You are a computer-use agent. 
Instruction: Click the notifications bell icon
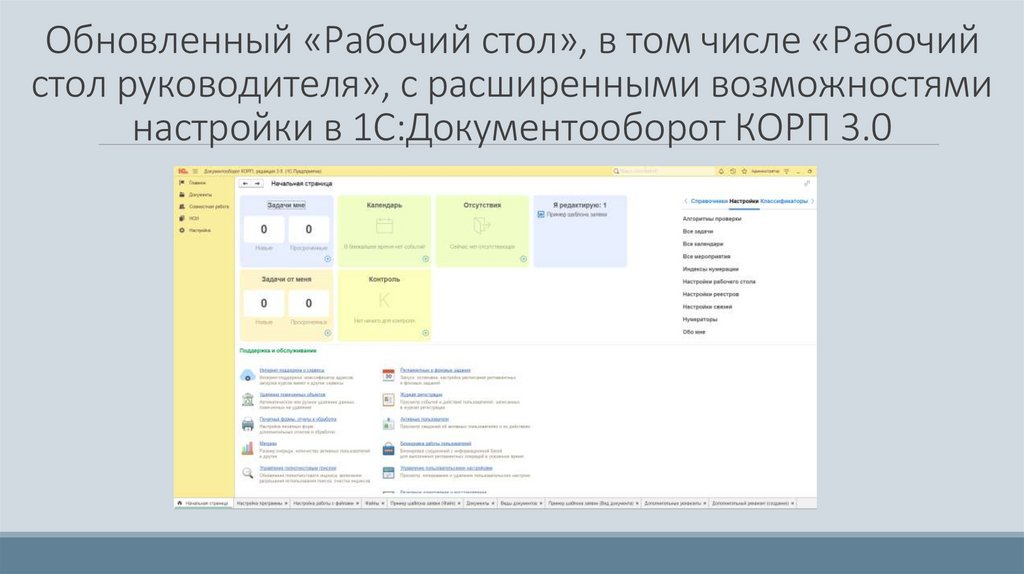[721, 171]
